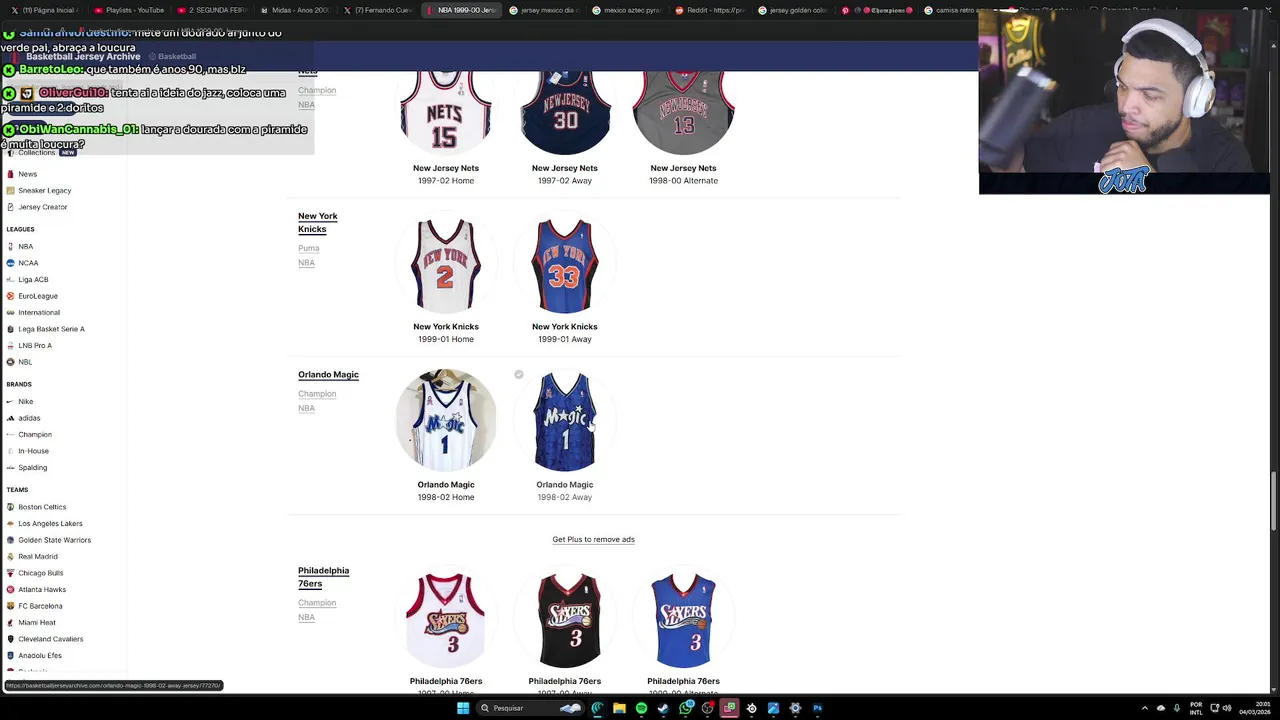Open Miami Heat team page

point(31,622)
